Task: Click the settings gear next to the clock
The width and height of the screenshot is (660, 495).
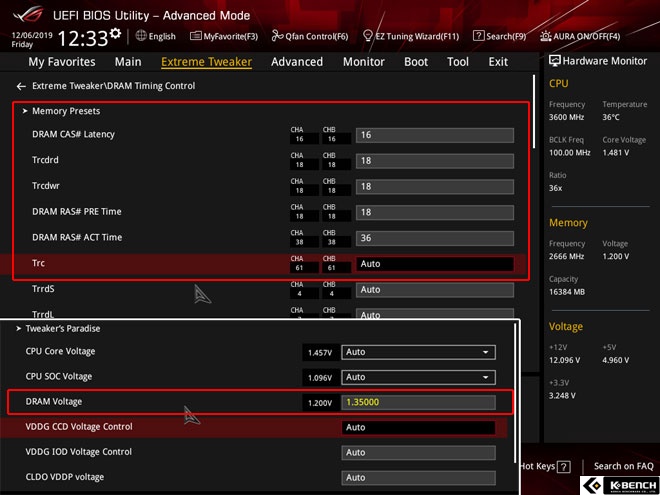Action: (x=115, y=34)
